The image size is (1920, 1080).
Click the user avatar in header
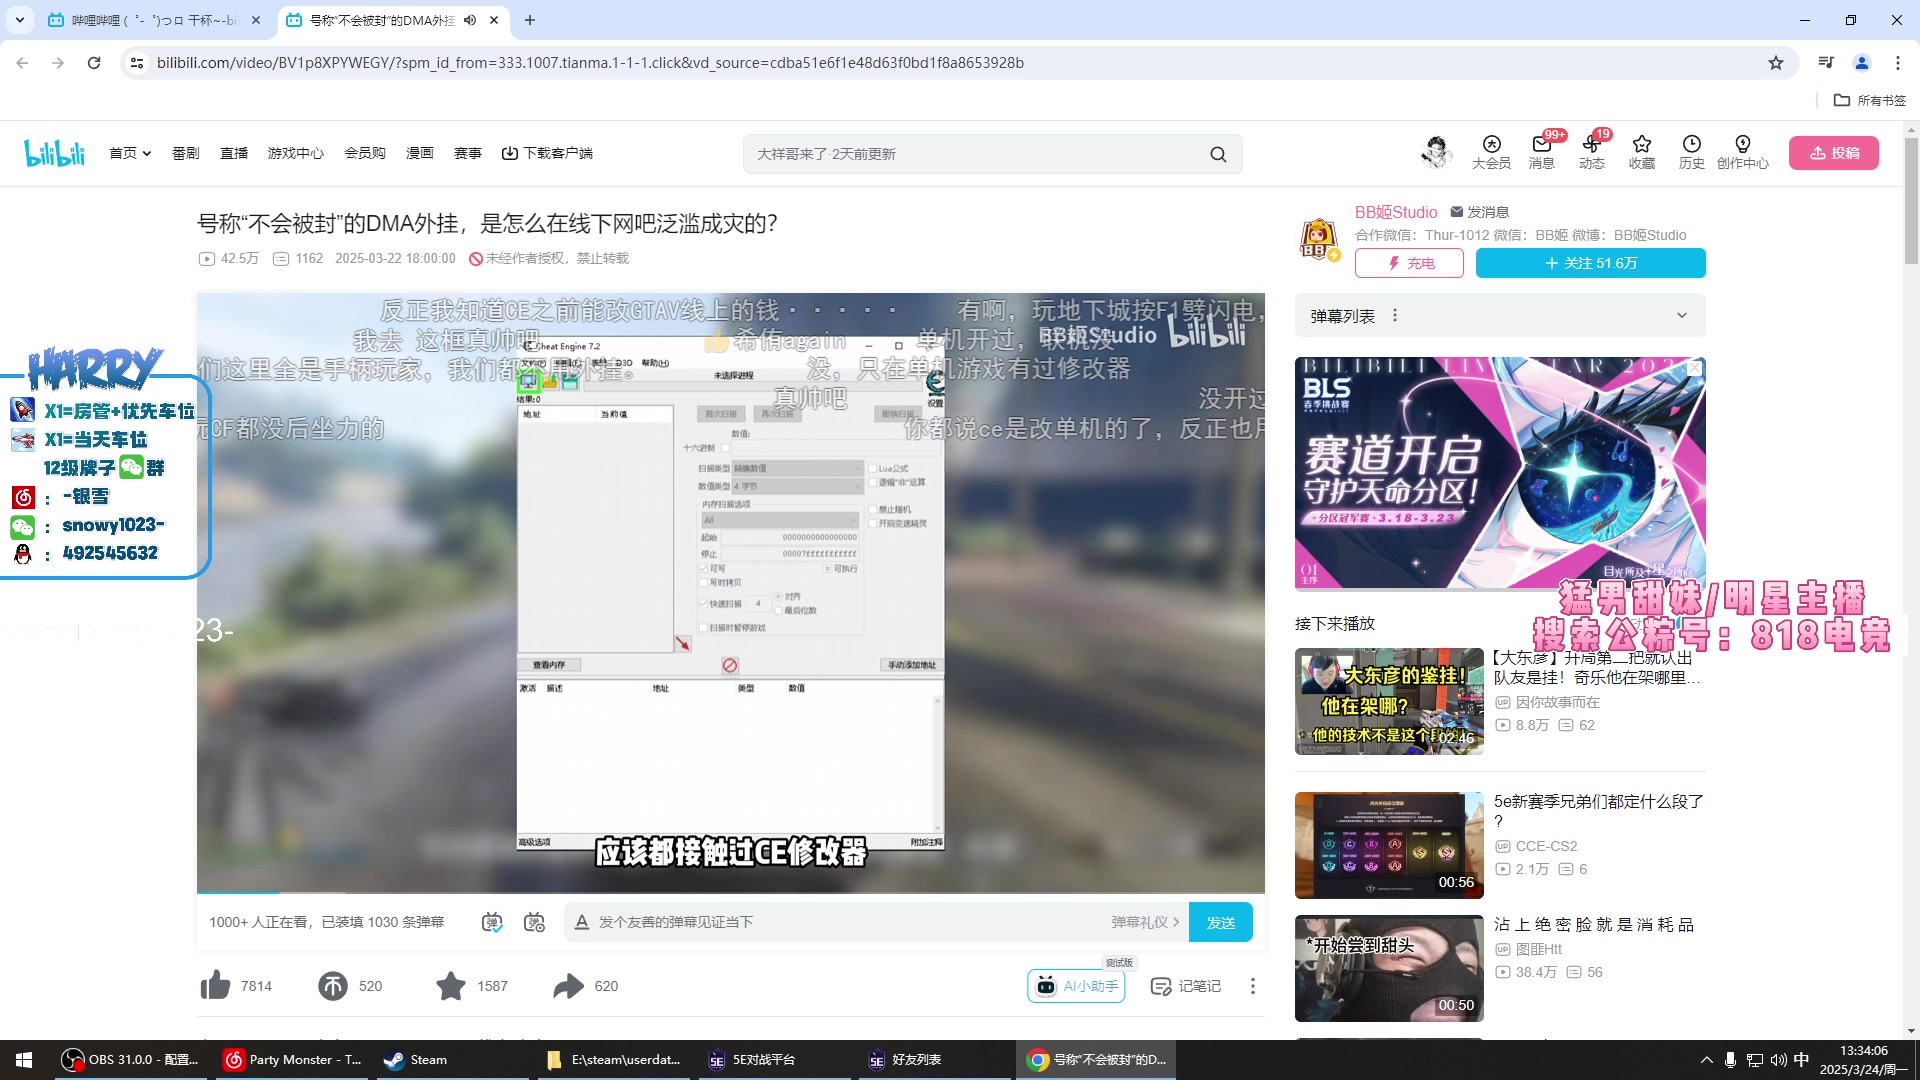[1437, 152]
